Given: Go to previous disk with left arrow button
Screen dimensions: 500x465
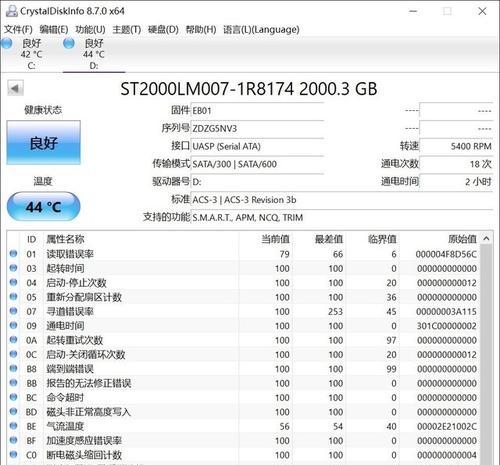Looking at the screenshot, I should pyautogui.click(x=15, y=88).
